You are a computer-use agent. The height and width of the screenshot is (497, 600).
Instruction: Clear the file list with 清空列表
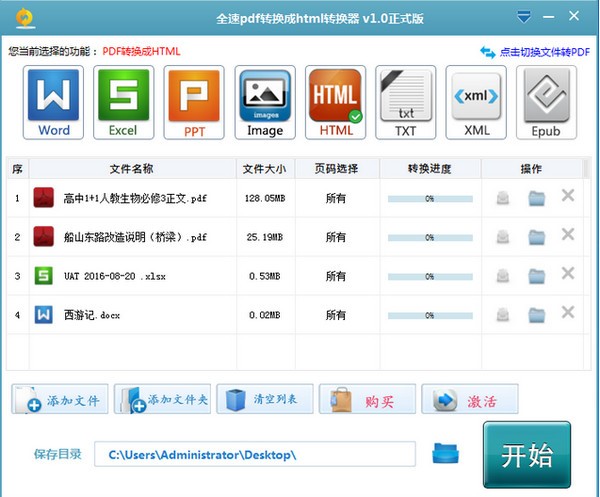[265, 400]
